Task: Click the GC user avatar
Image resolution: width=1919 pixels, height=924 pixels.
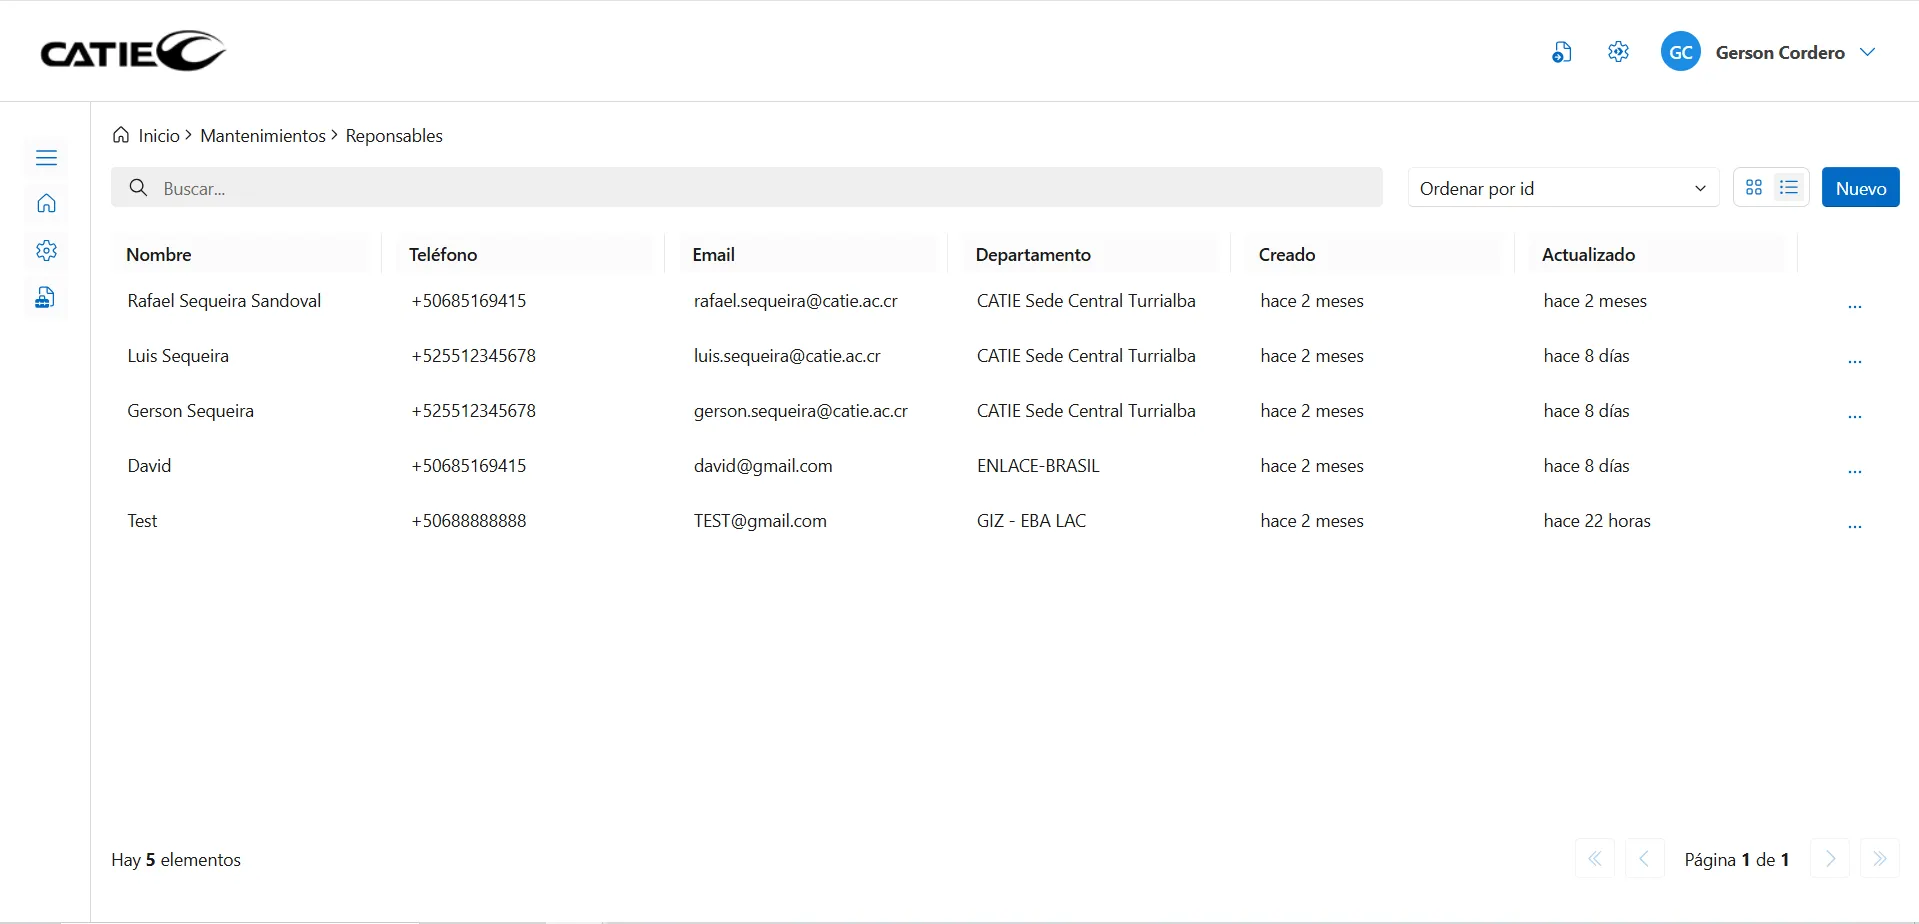Action: (1680, 52)
